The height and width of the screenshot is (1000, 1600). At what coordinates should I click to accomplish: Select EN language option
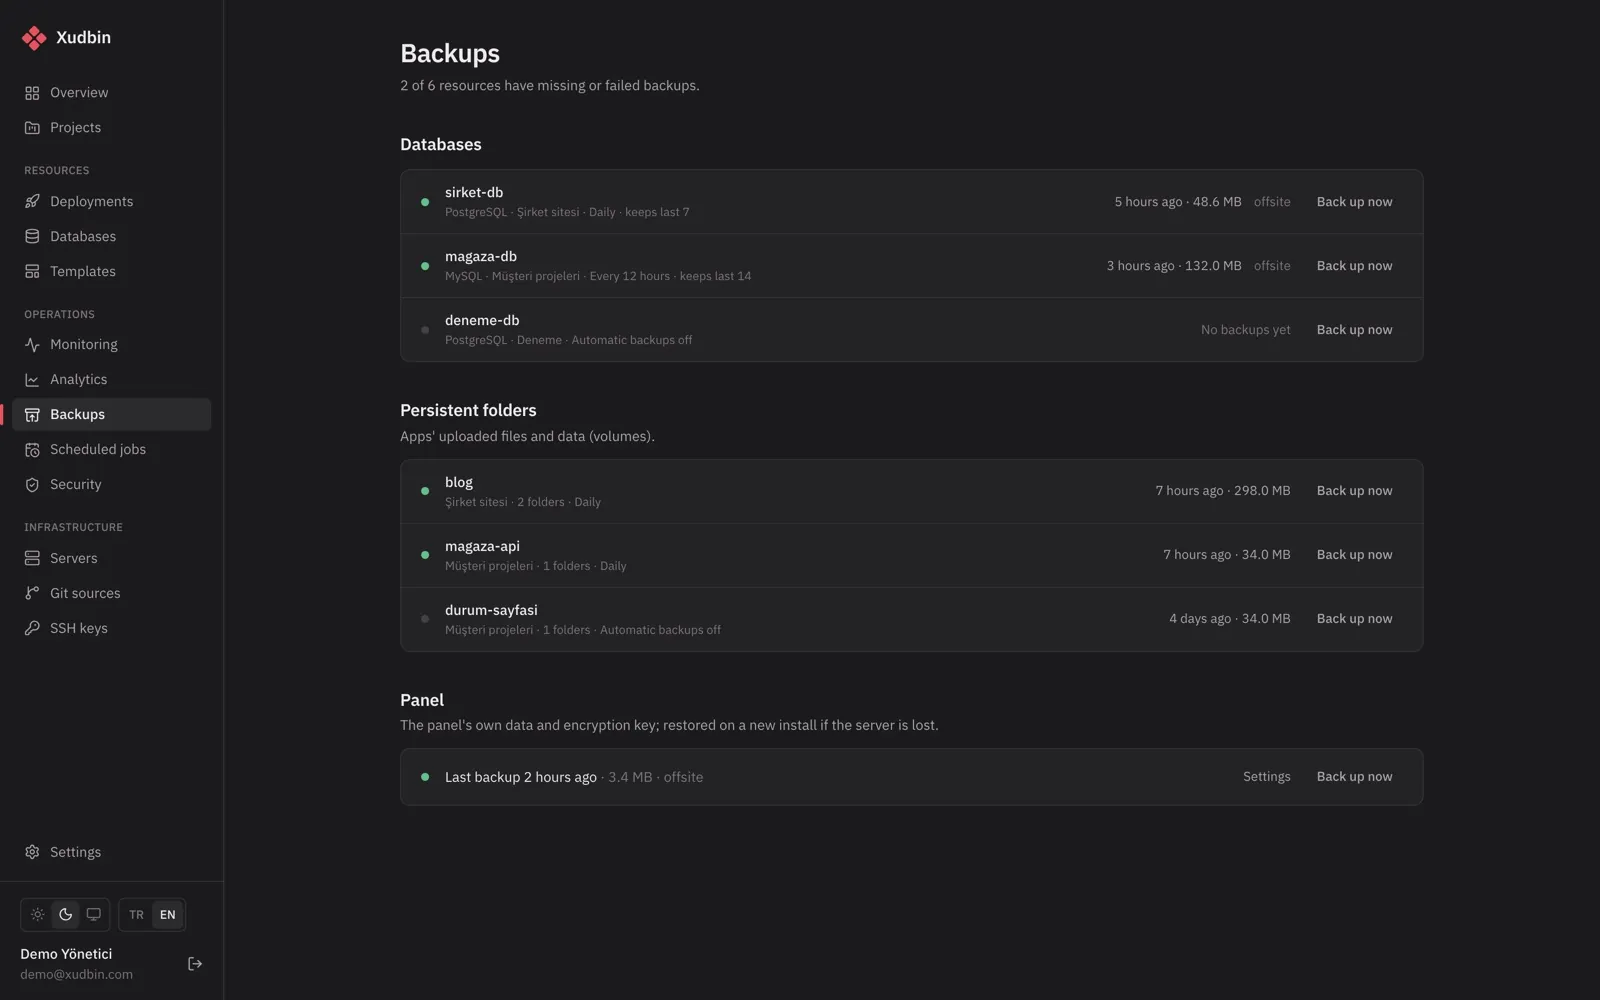pyautogui.click(x=167, y=915)
